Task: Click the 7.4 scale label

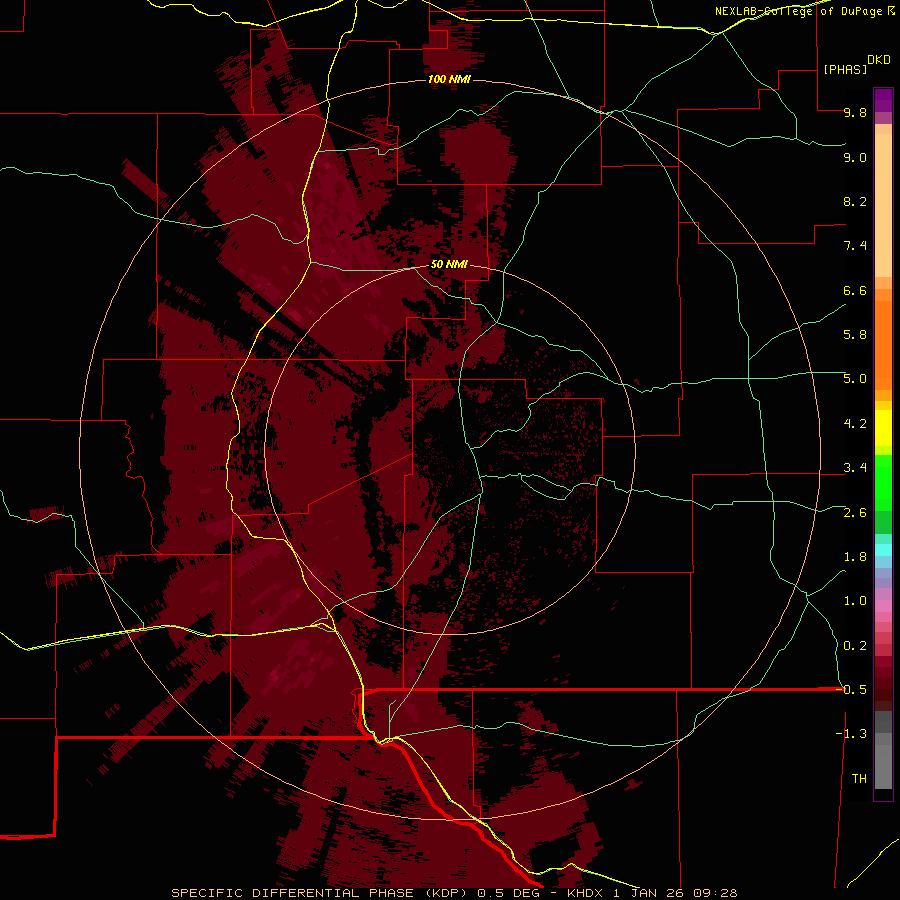Action: 855,246
